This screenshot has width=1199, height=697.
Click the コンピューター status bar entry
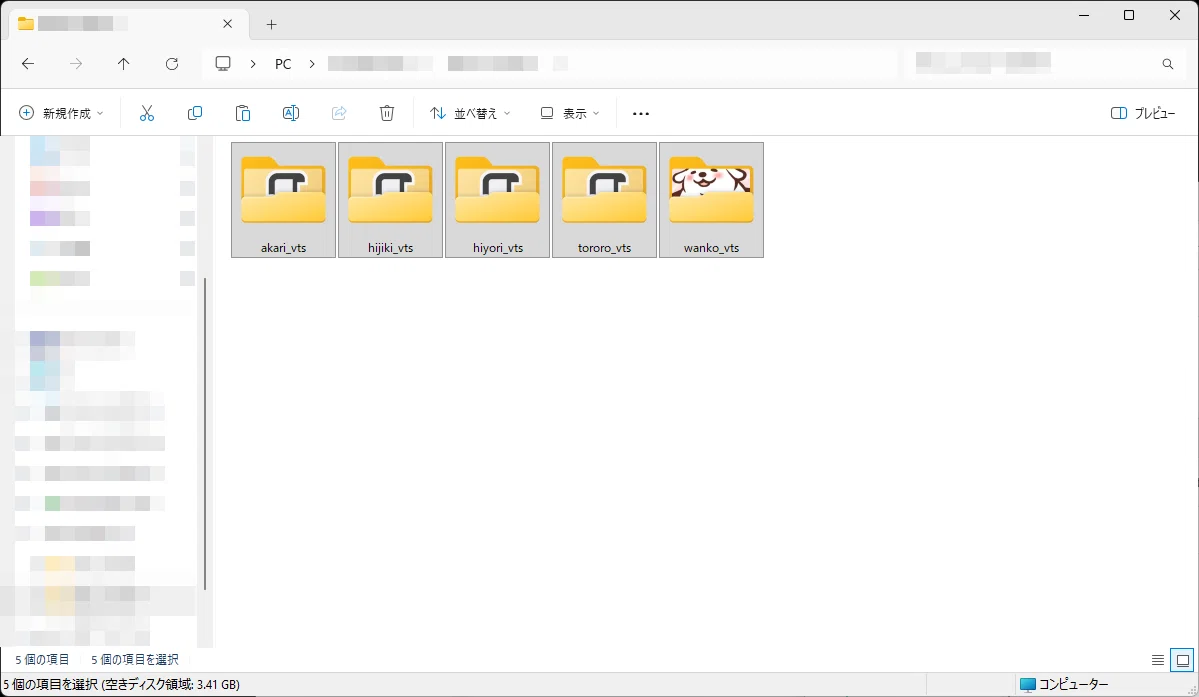pyautogui.click(x=1064, y=685)
